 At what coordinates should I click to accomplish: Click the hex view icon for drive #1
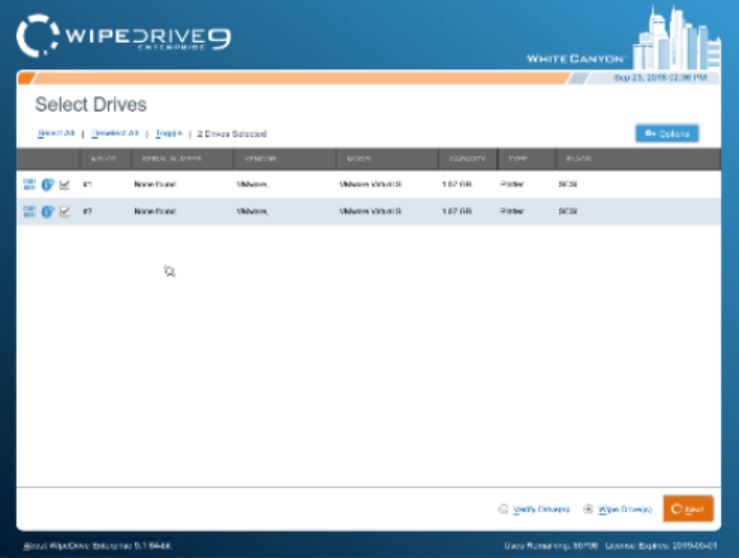(29, 184)
